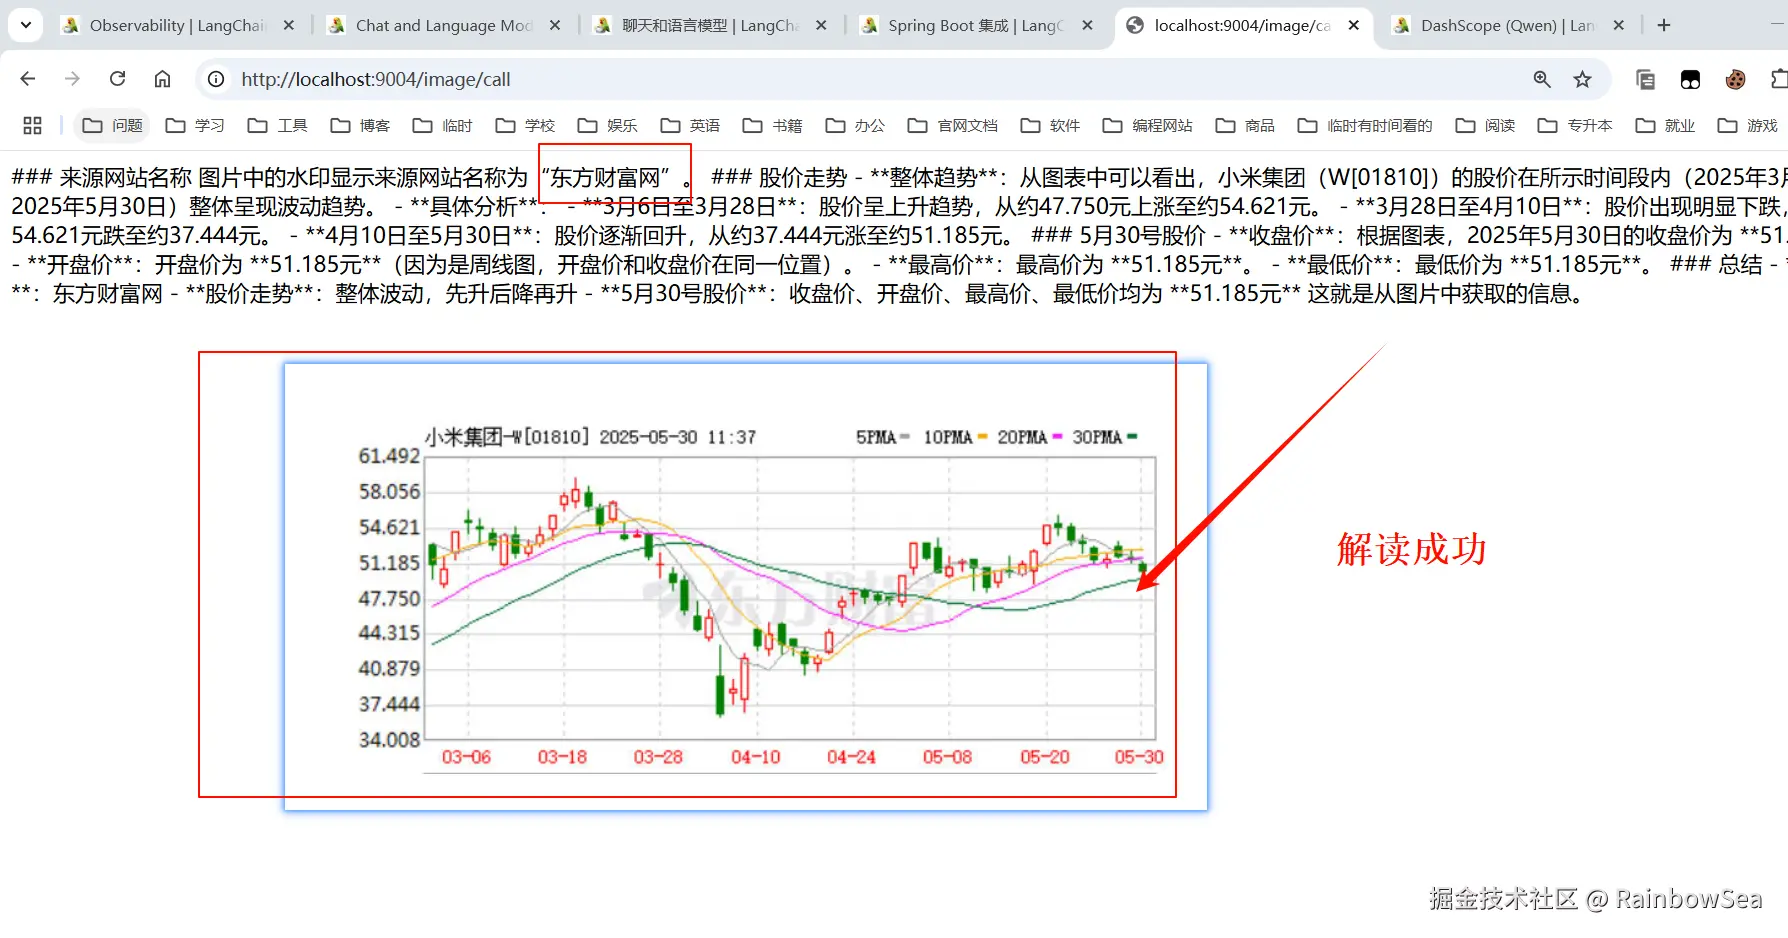Screen dimensions: 1788x938
Task: Open the 临时有时间看的 bookmark folder
Action: [1365, 125]
